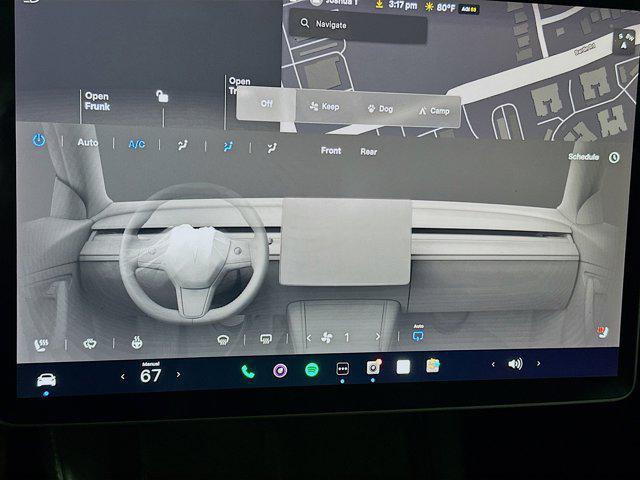Click the Navigate search field

tap(358, 26)
